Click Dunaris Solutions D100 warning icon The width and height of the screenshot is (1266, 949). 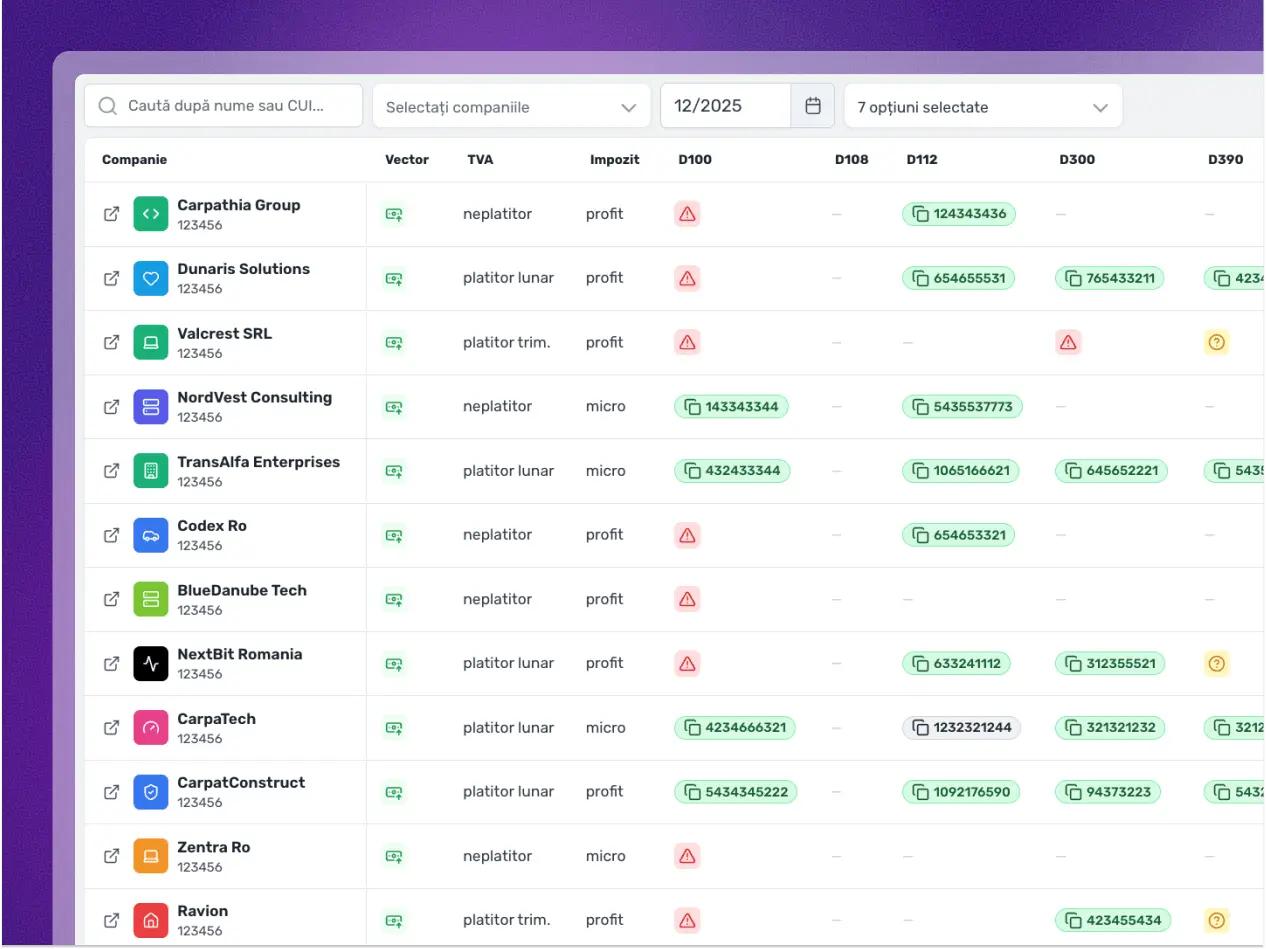687,278
